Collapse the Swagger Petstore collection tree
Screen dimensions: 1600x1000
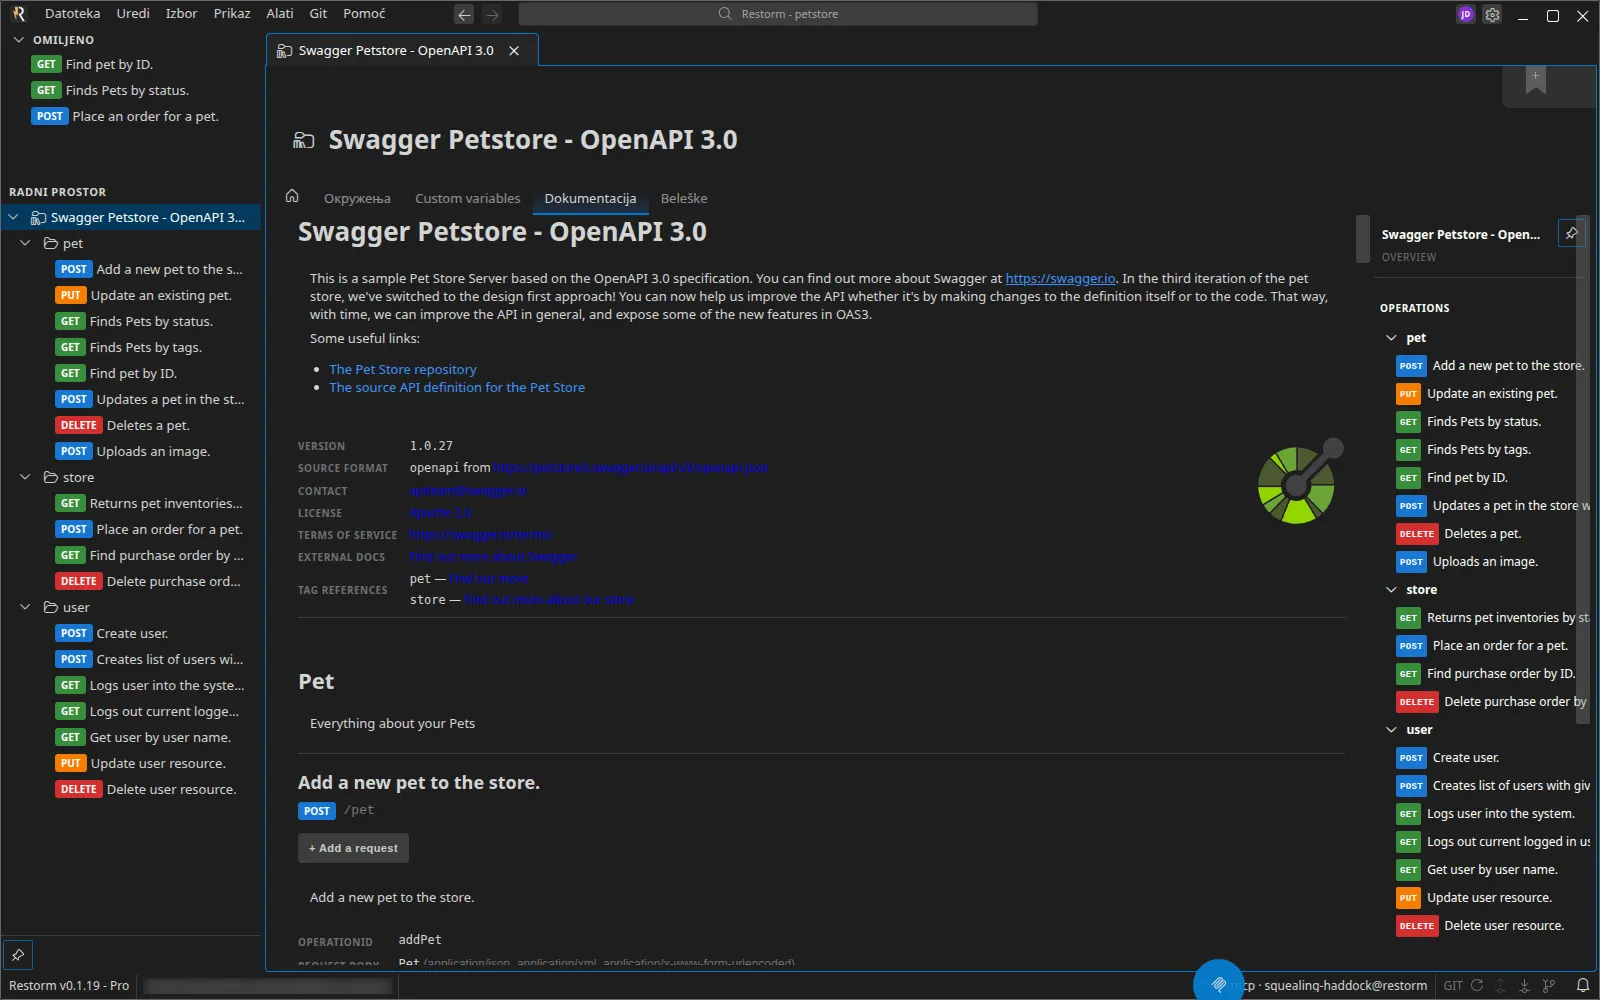(x=14, y=217)
